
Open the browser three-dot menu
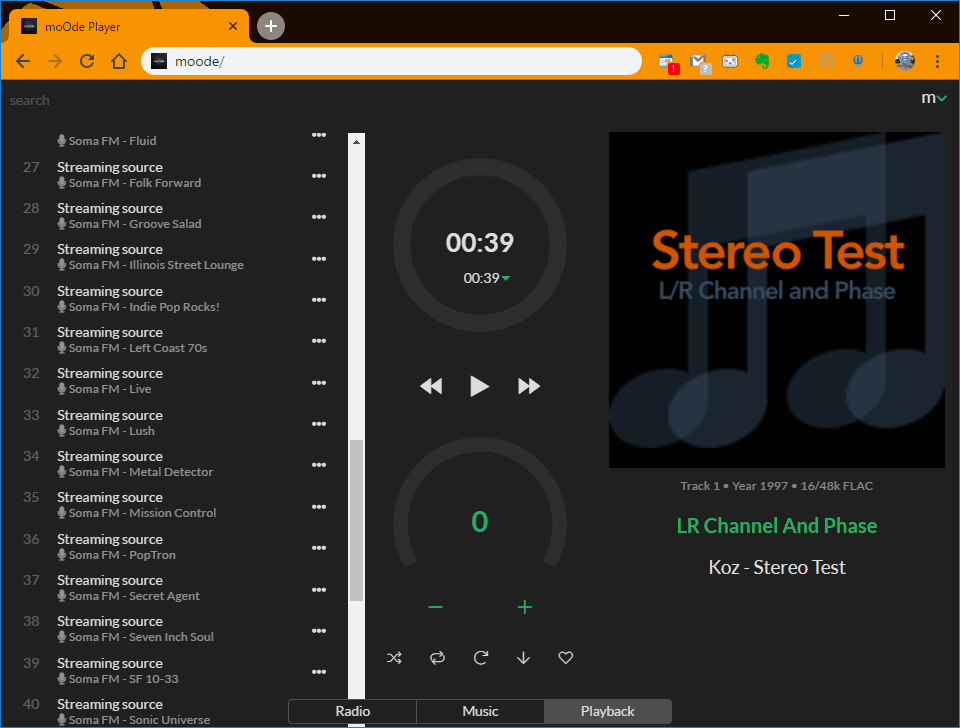(937, 61)
